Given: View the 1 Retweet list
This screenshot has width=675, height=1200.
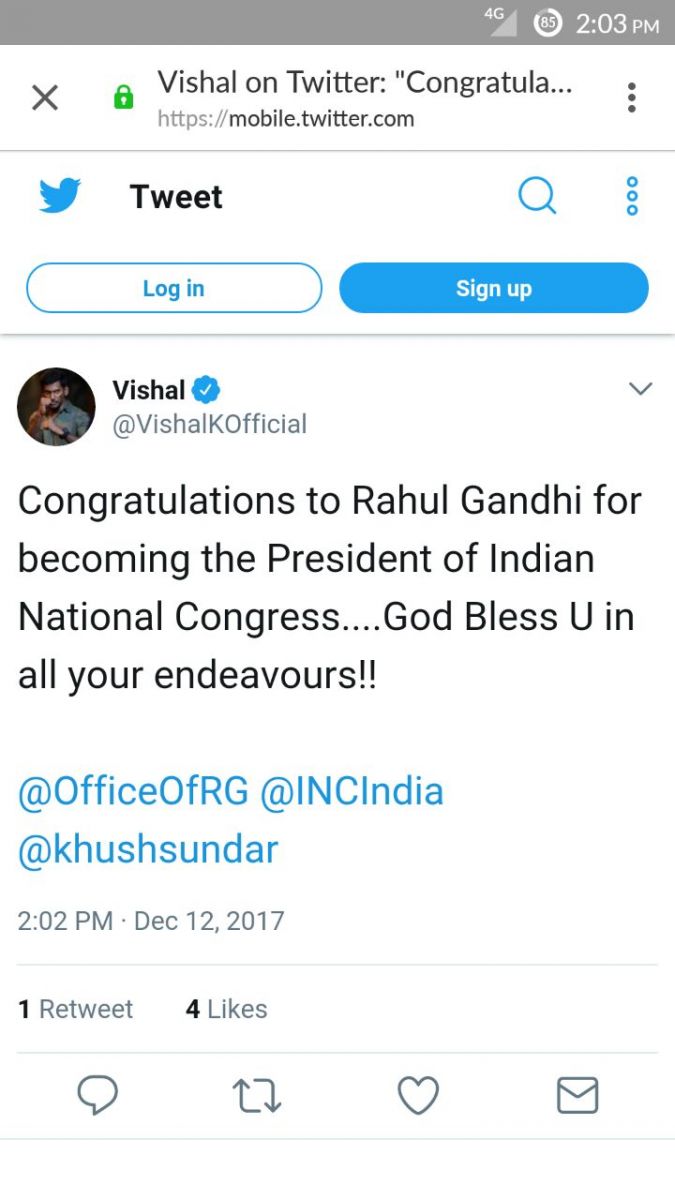Looking at the screenshot, I should tap(76, 1009).
